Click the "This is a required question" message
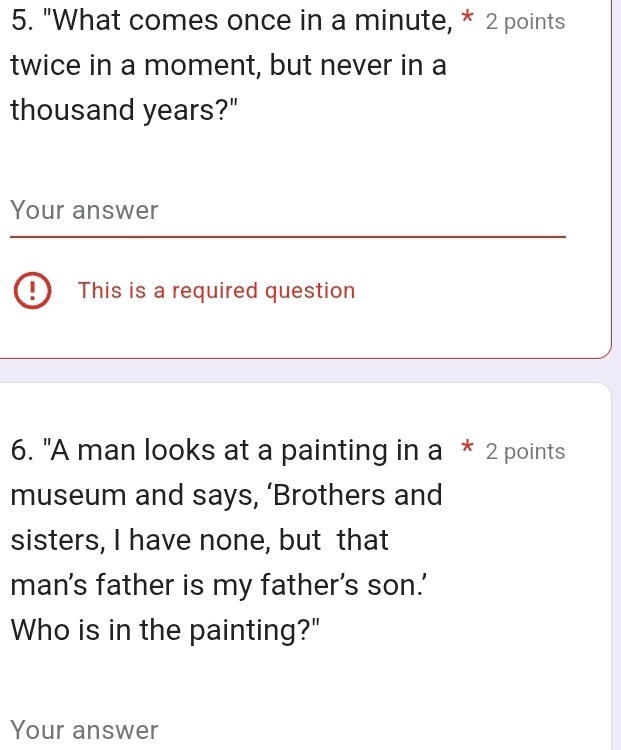This screenshot has height=750, width=621. point(216,291)
